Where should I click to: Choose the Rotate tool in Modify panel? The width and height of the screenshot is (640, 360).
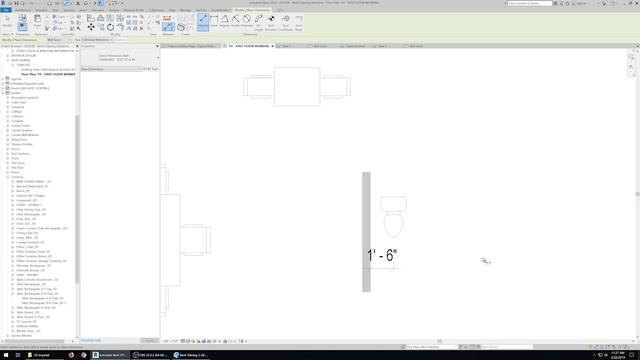tap(110, 27)
